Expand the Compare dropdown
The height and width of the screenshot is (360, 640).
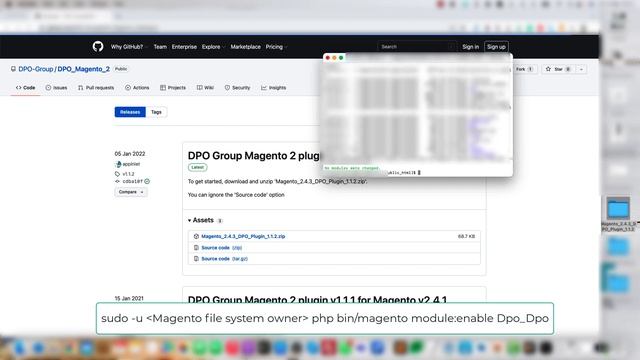click(131, 192)
